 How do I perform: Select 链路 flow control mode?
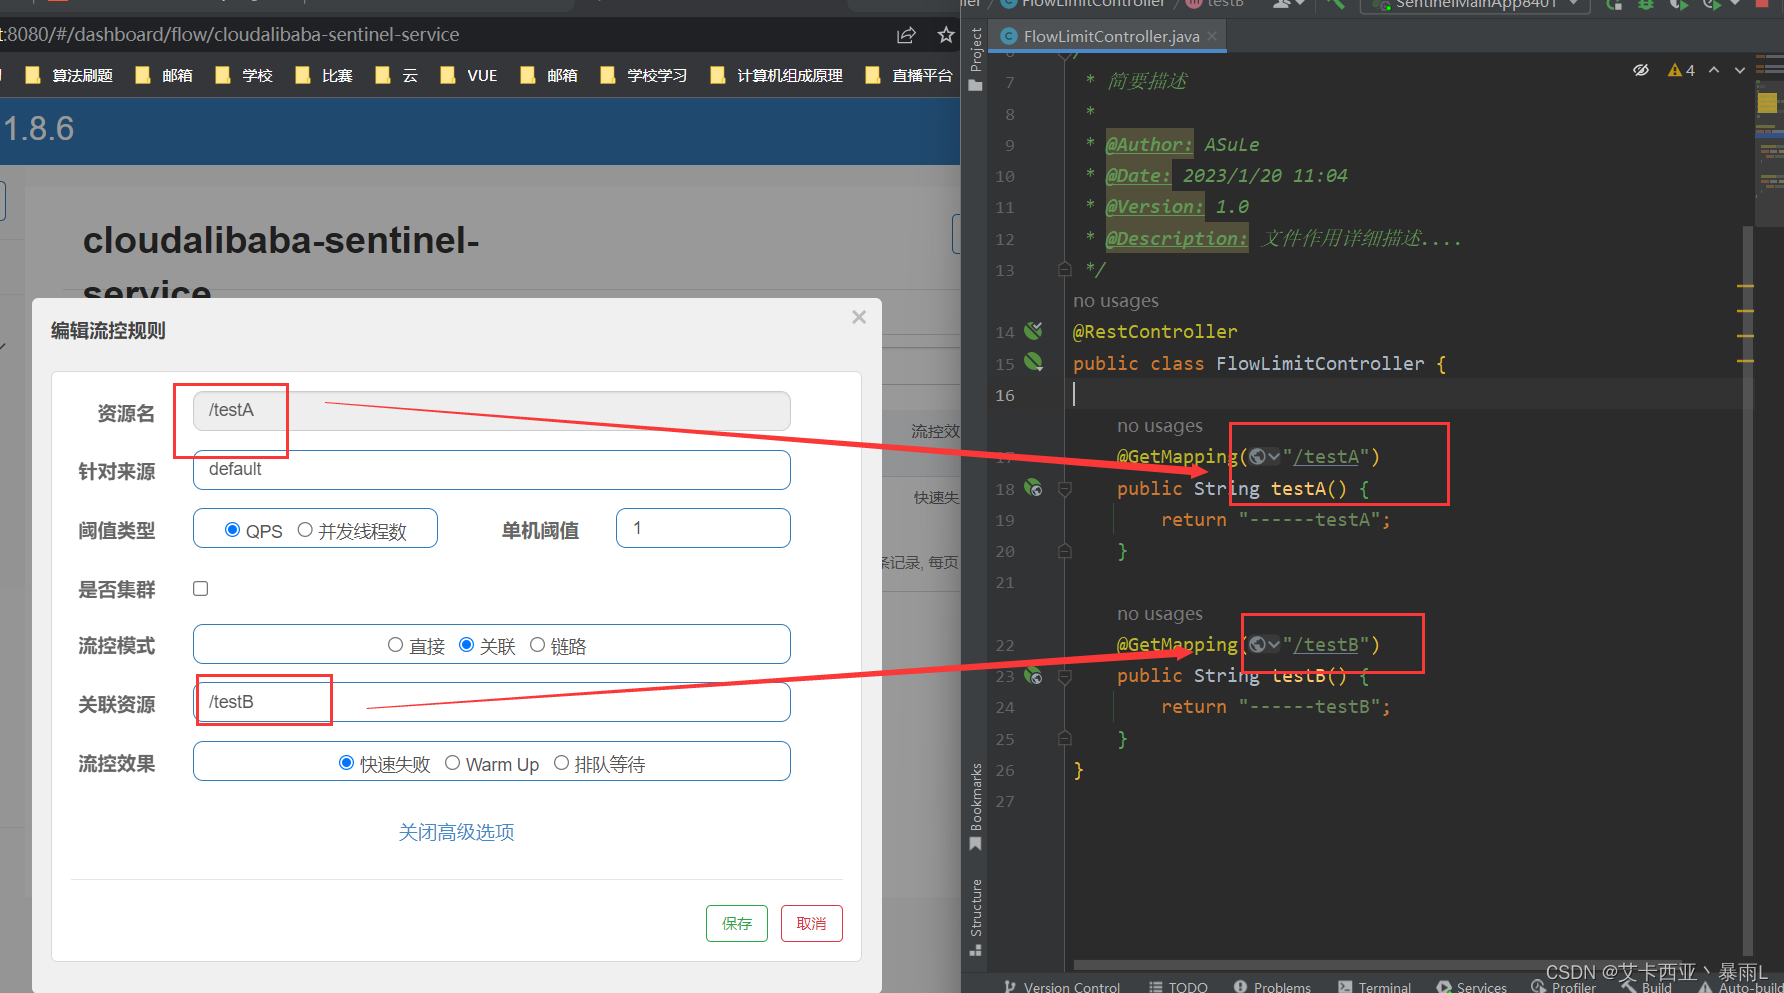click(537, 645)
